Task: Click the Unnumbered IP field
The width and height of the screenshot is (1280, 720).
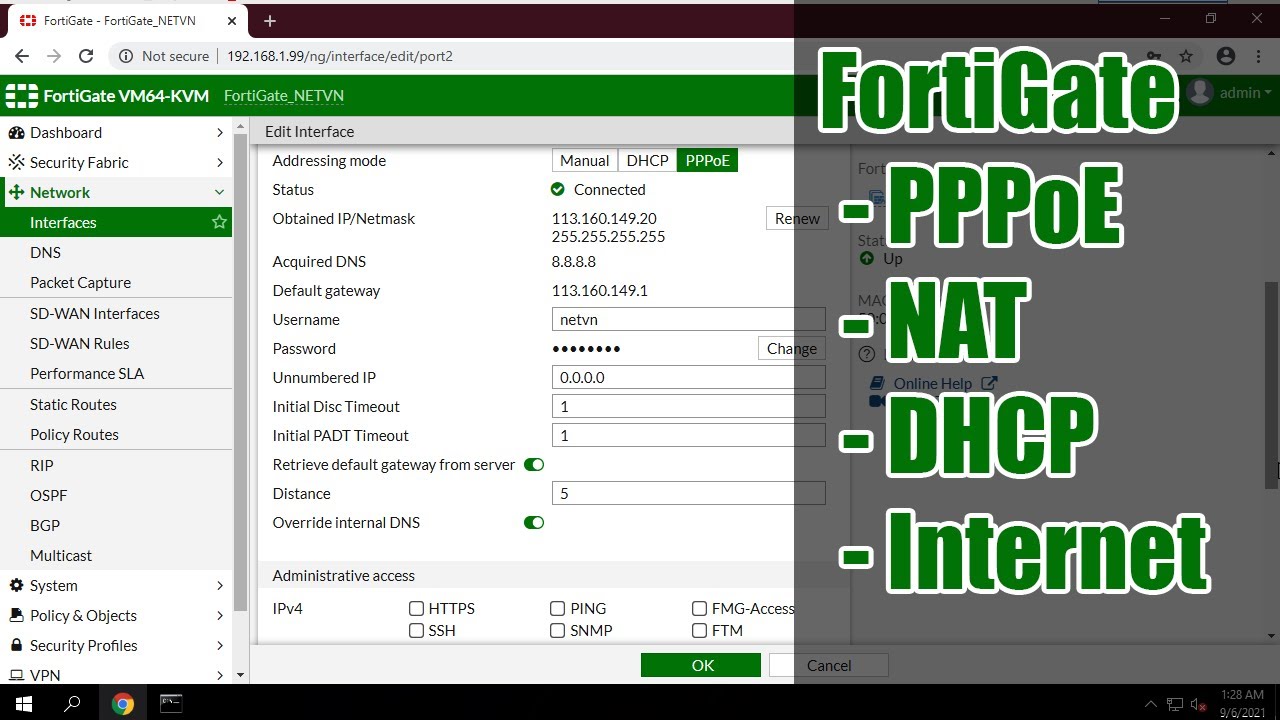Action: (688, 378)
